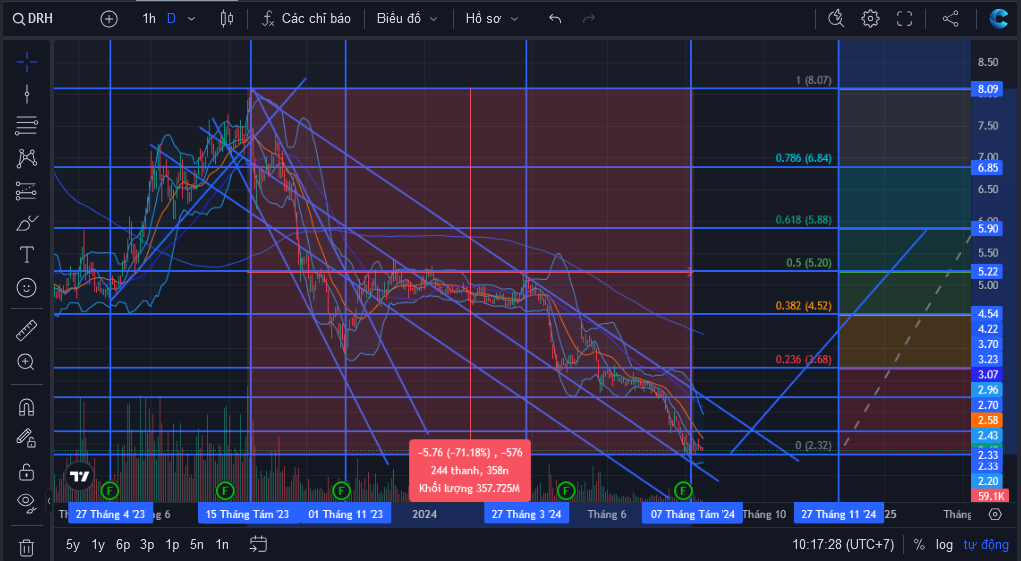Set range to 6p
This screenshot has width=1021, height=561.
pyautogui.click(x=122, y=545)
